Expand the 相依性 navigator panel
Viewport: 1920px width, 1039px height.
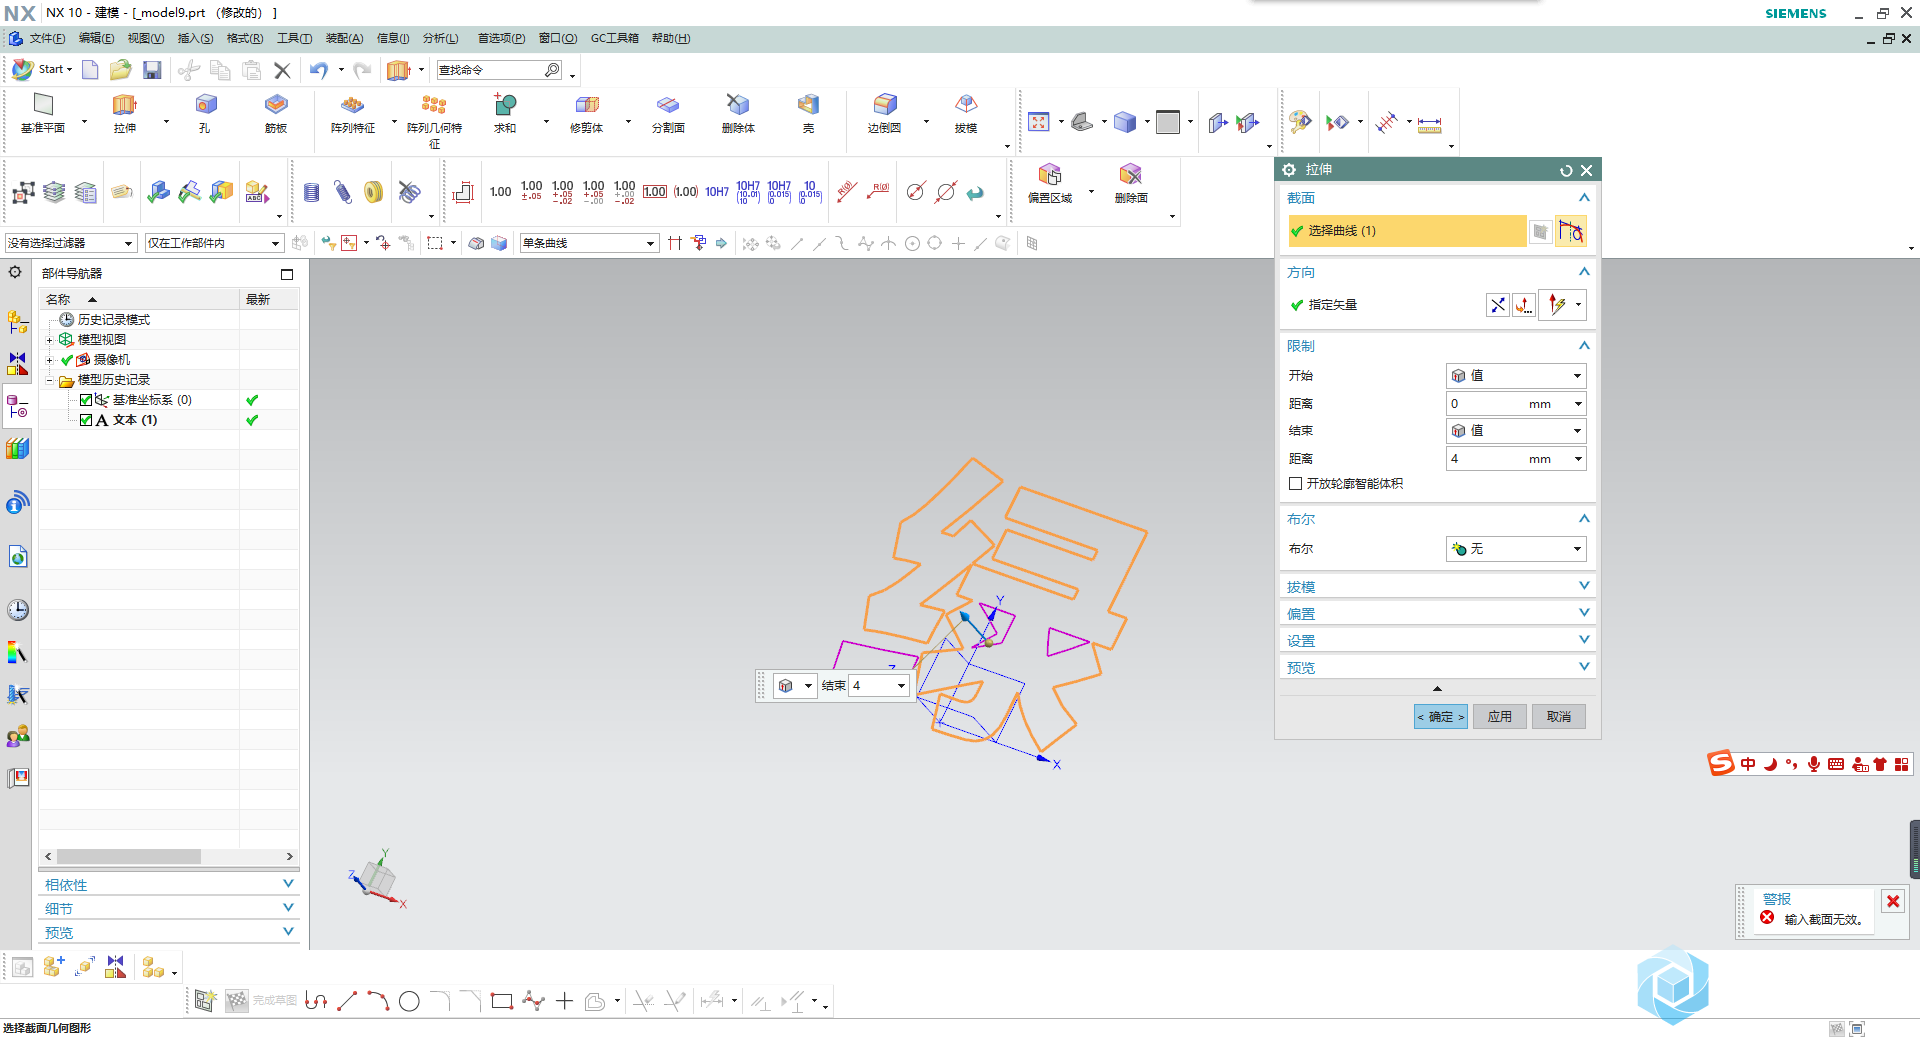[169, 885]
